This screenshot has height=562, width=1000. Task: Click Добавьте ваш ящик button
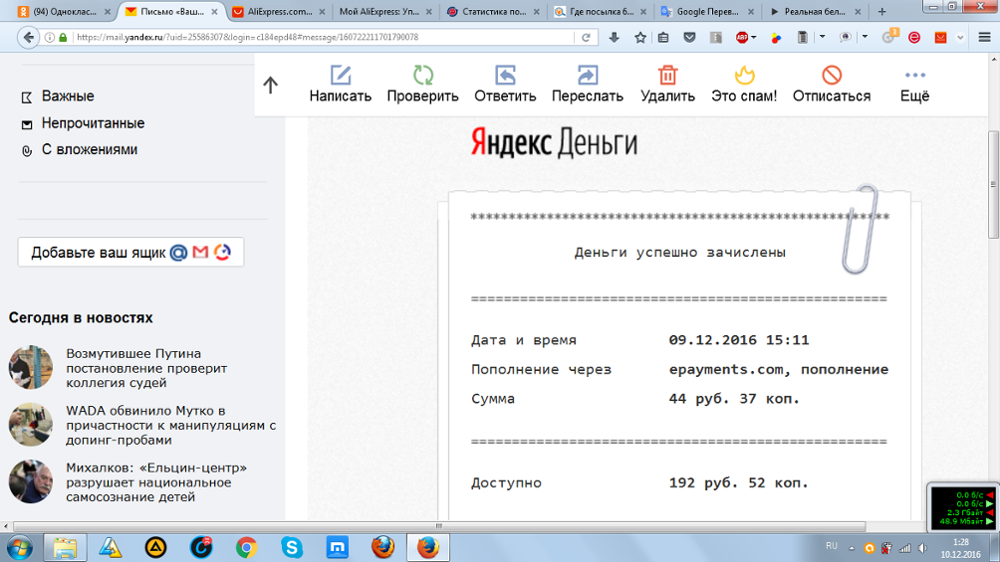[131, 253]
